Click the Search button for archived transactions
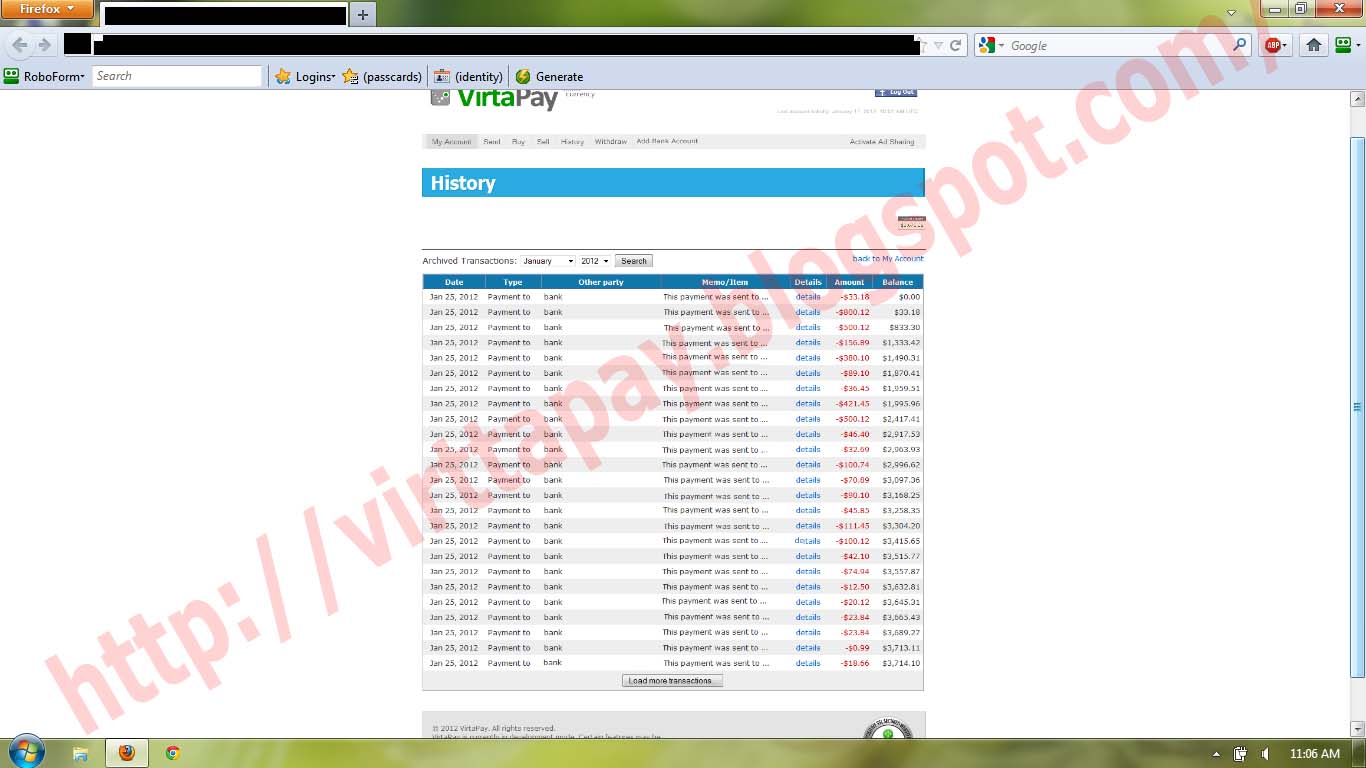1366x768 pixels. pyautogui.click(x=633, y=260)
